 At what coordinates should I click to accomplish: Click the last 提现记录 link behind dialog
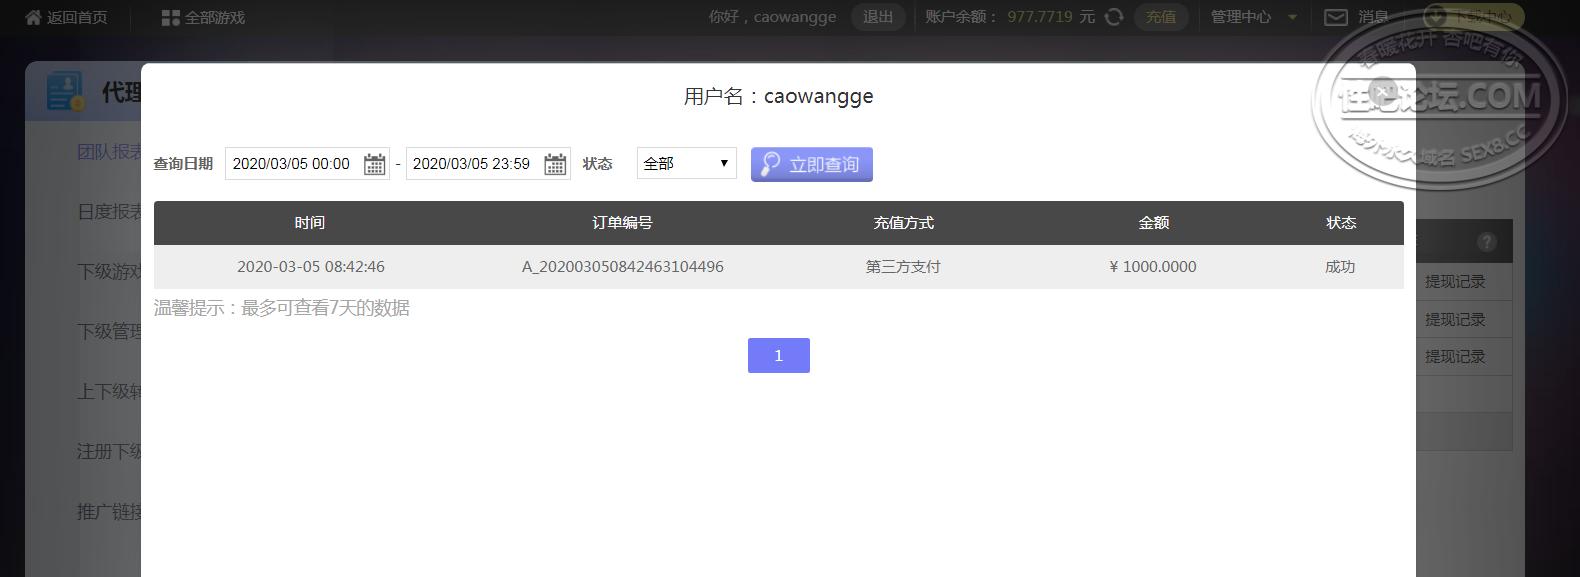(x=1455, y=357)
